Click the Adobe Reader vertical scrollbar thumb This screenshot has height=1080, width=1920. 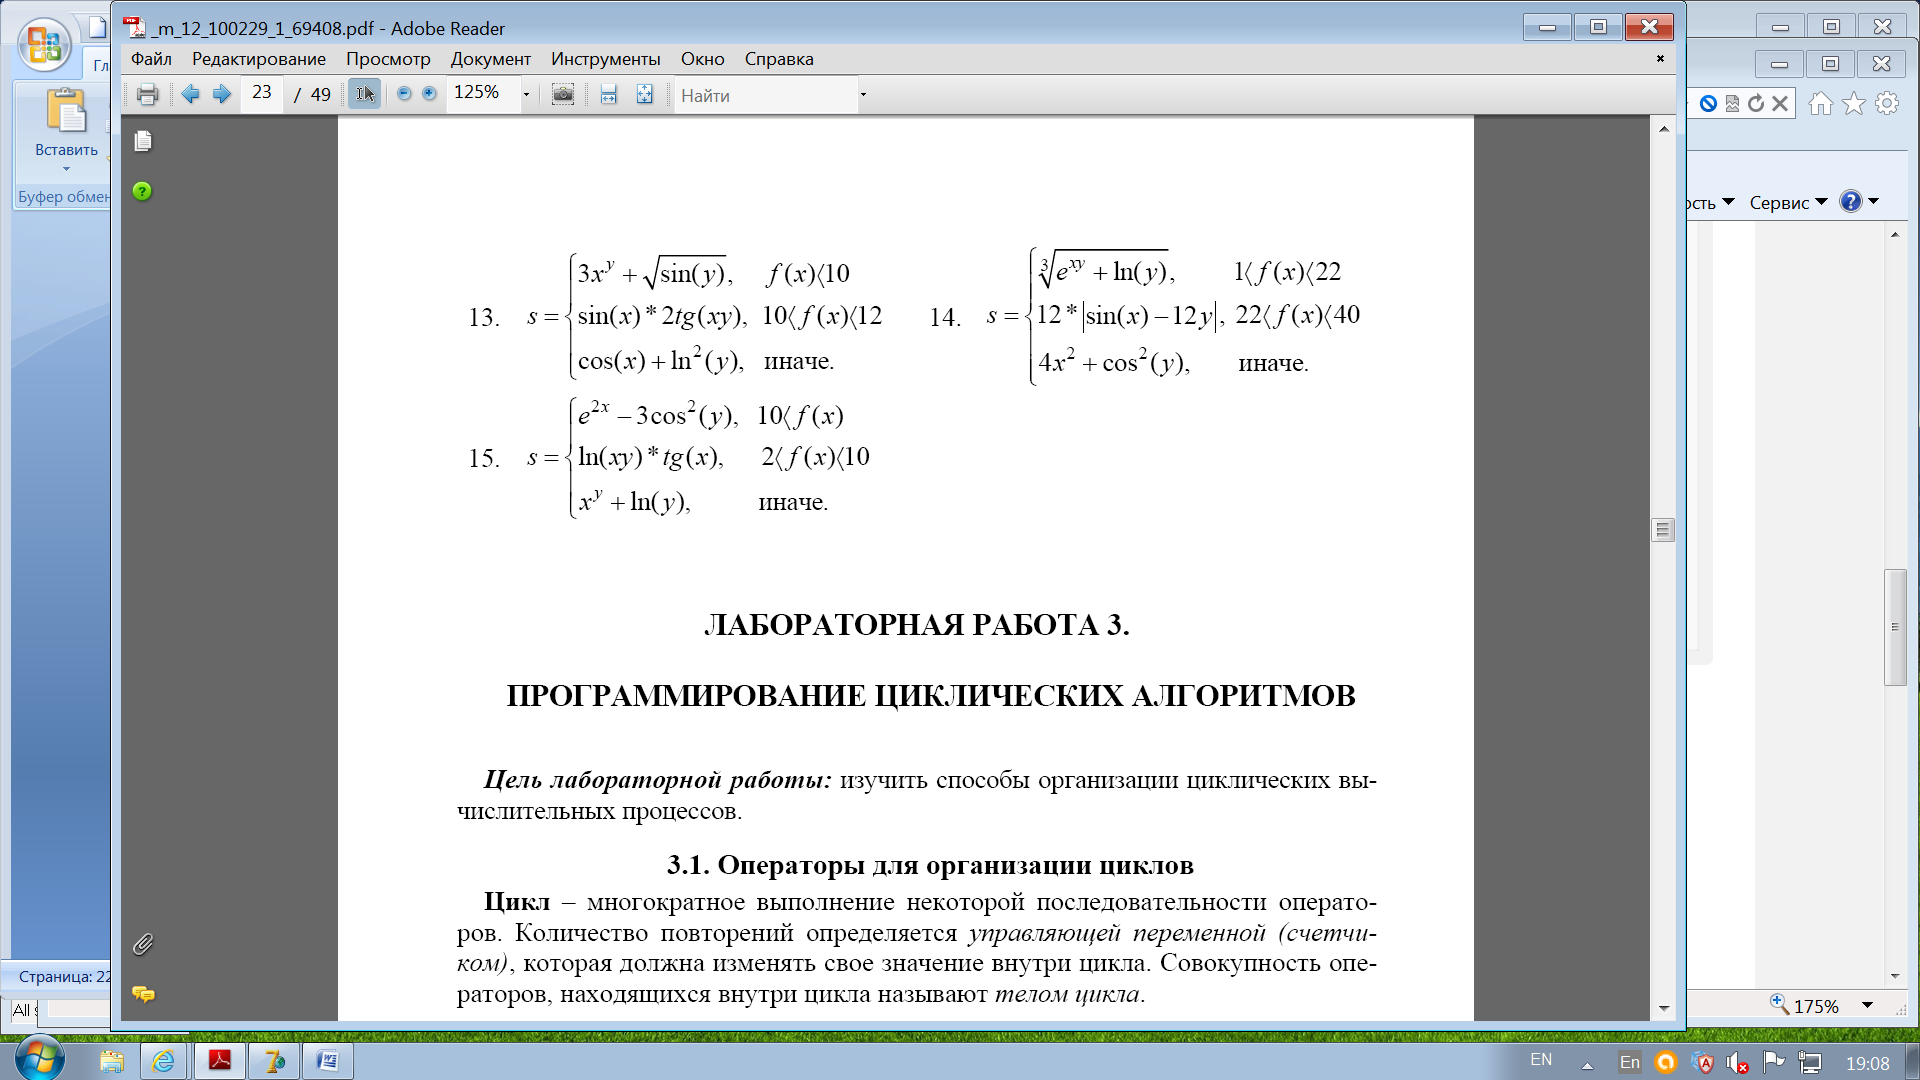pos(1663,530)
